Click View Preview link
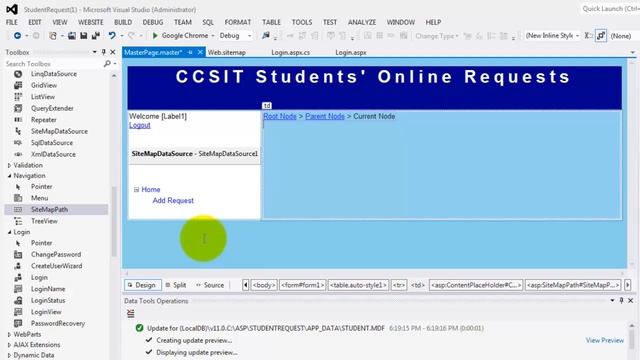 604,340
